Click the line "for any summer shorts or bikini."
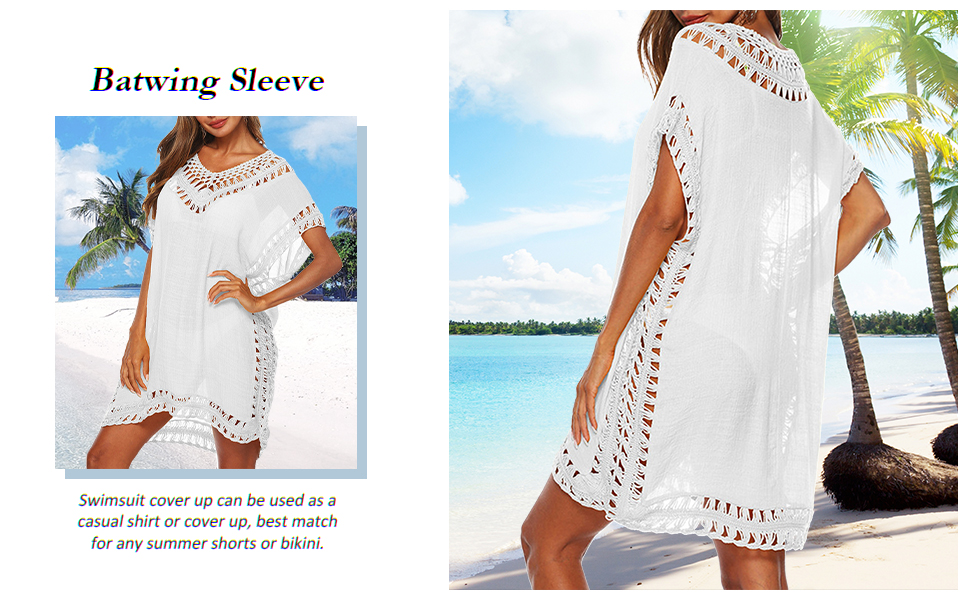Viewport: 970px width, 600px height. pos(207,543)
